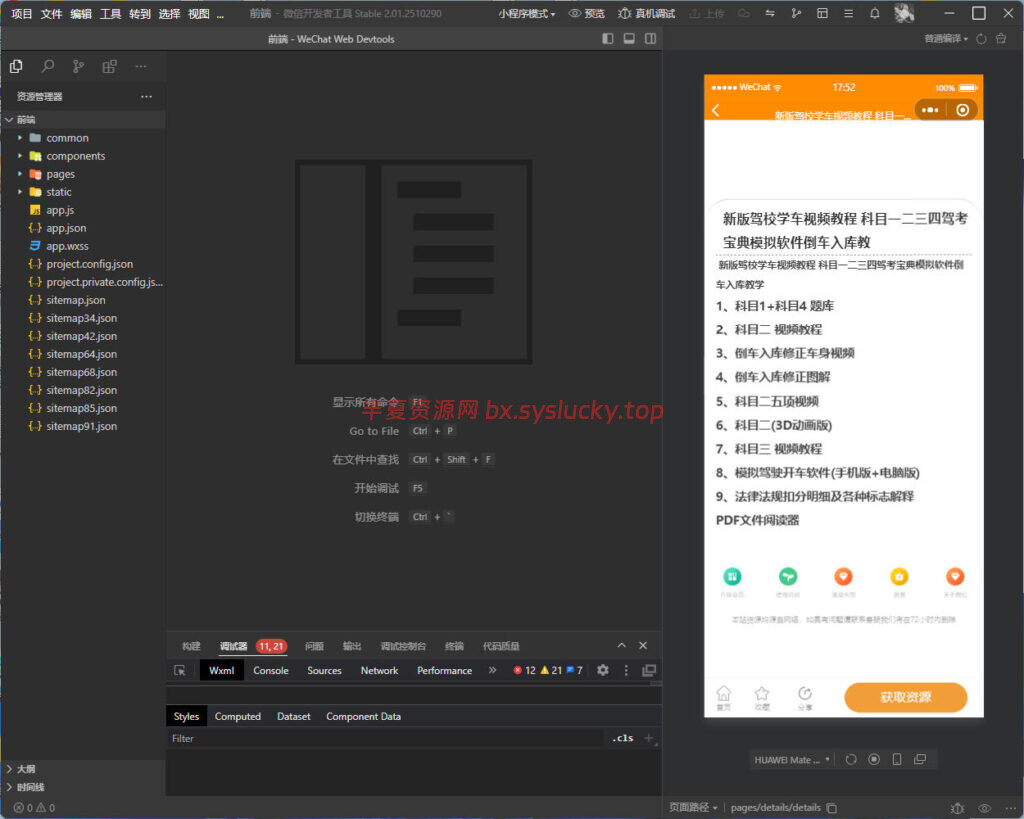1024x819 pixels.
Task: Switch to the Console tab
Action: click(x=271, y=671)
